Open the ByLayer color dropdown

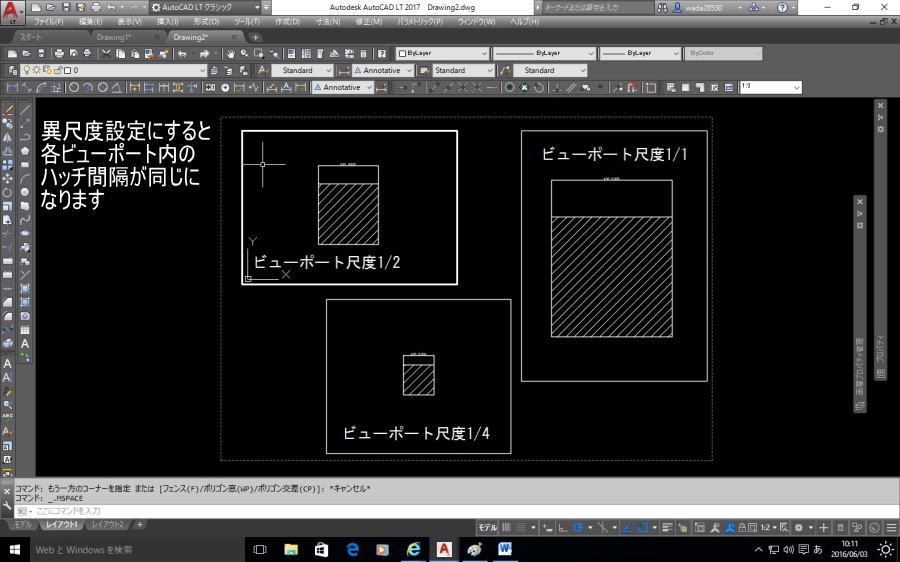pos(442,53)
